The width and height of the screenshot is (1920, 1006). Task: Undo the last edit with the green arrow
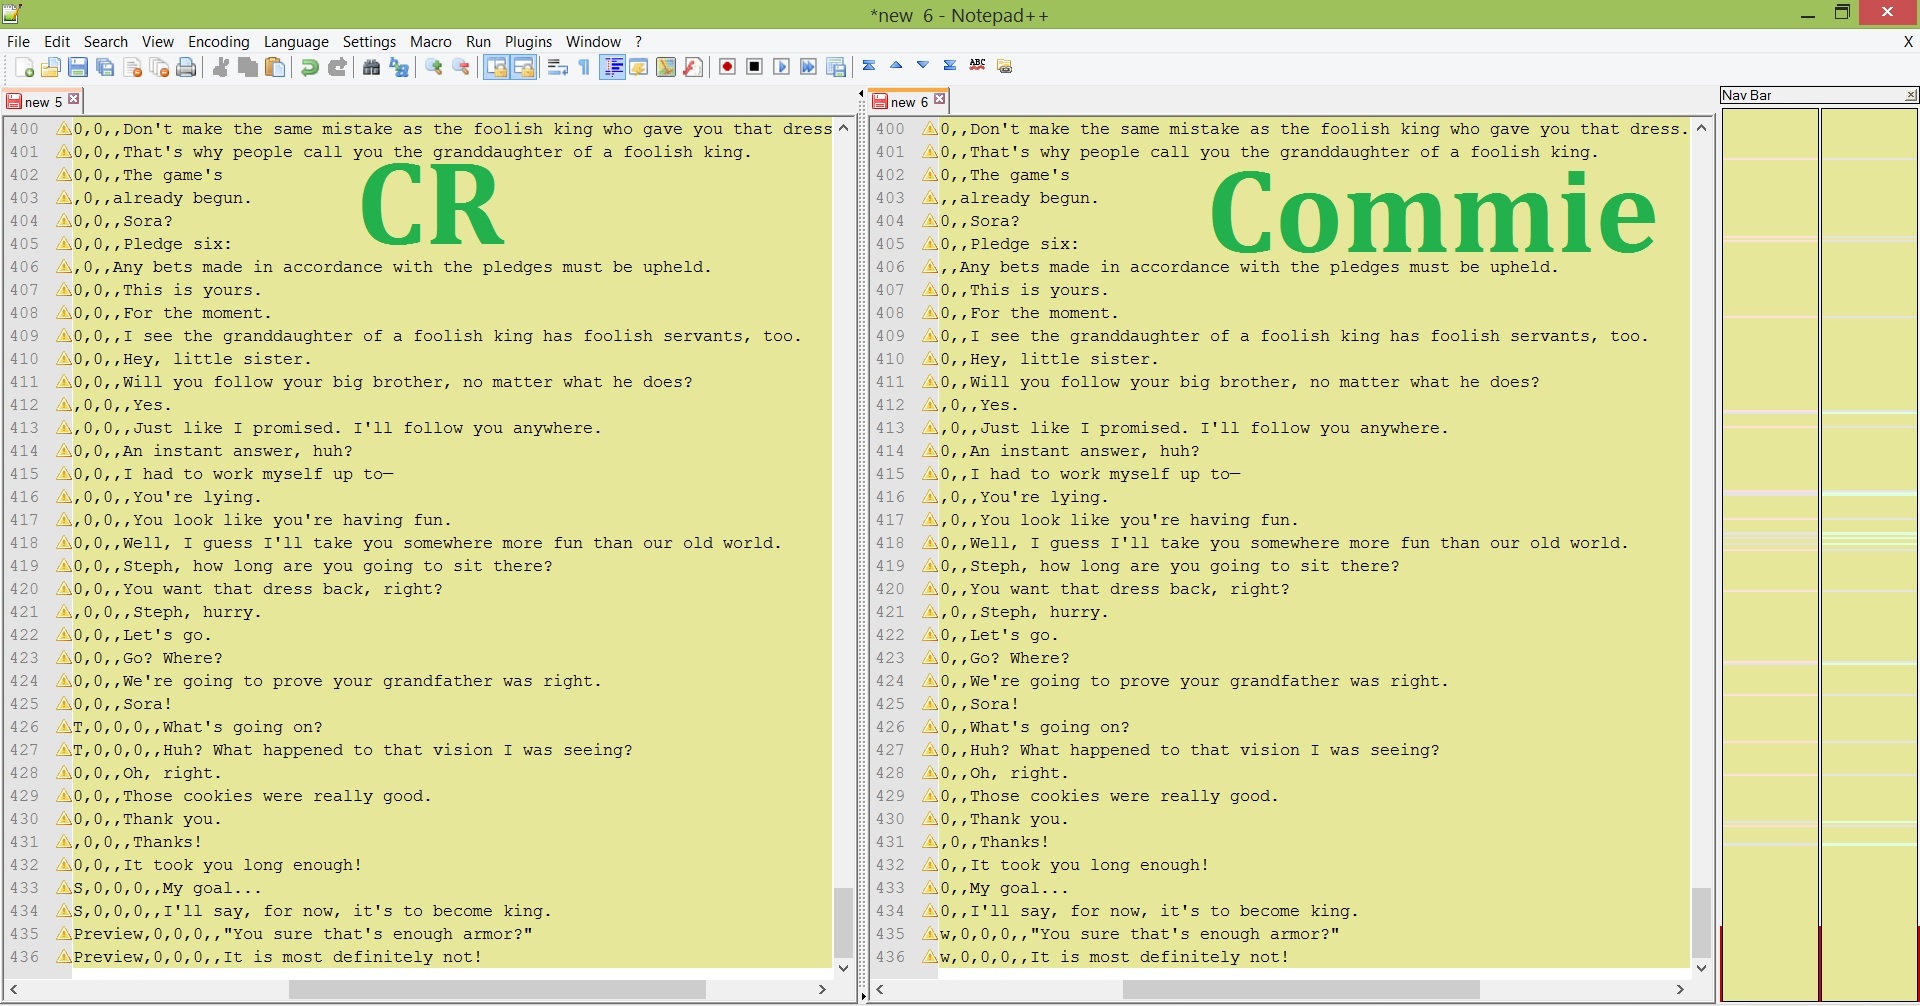[x=310, y=67]
